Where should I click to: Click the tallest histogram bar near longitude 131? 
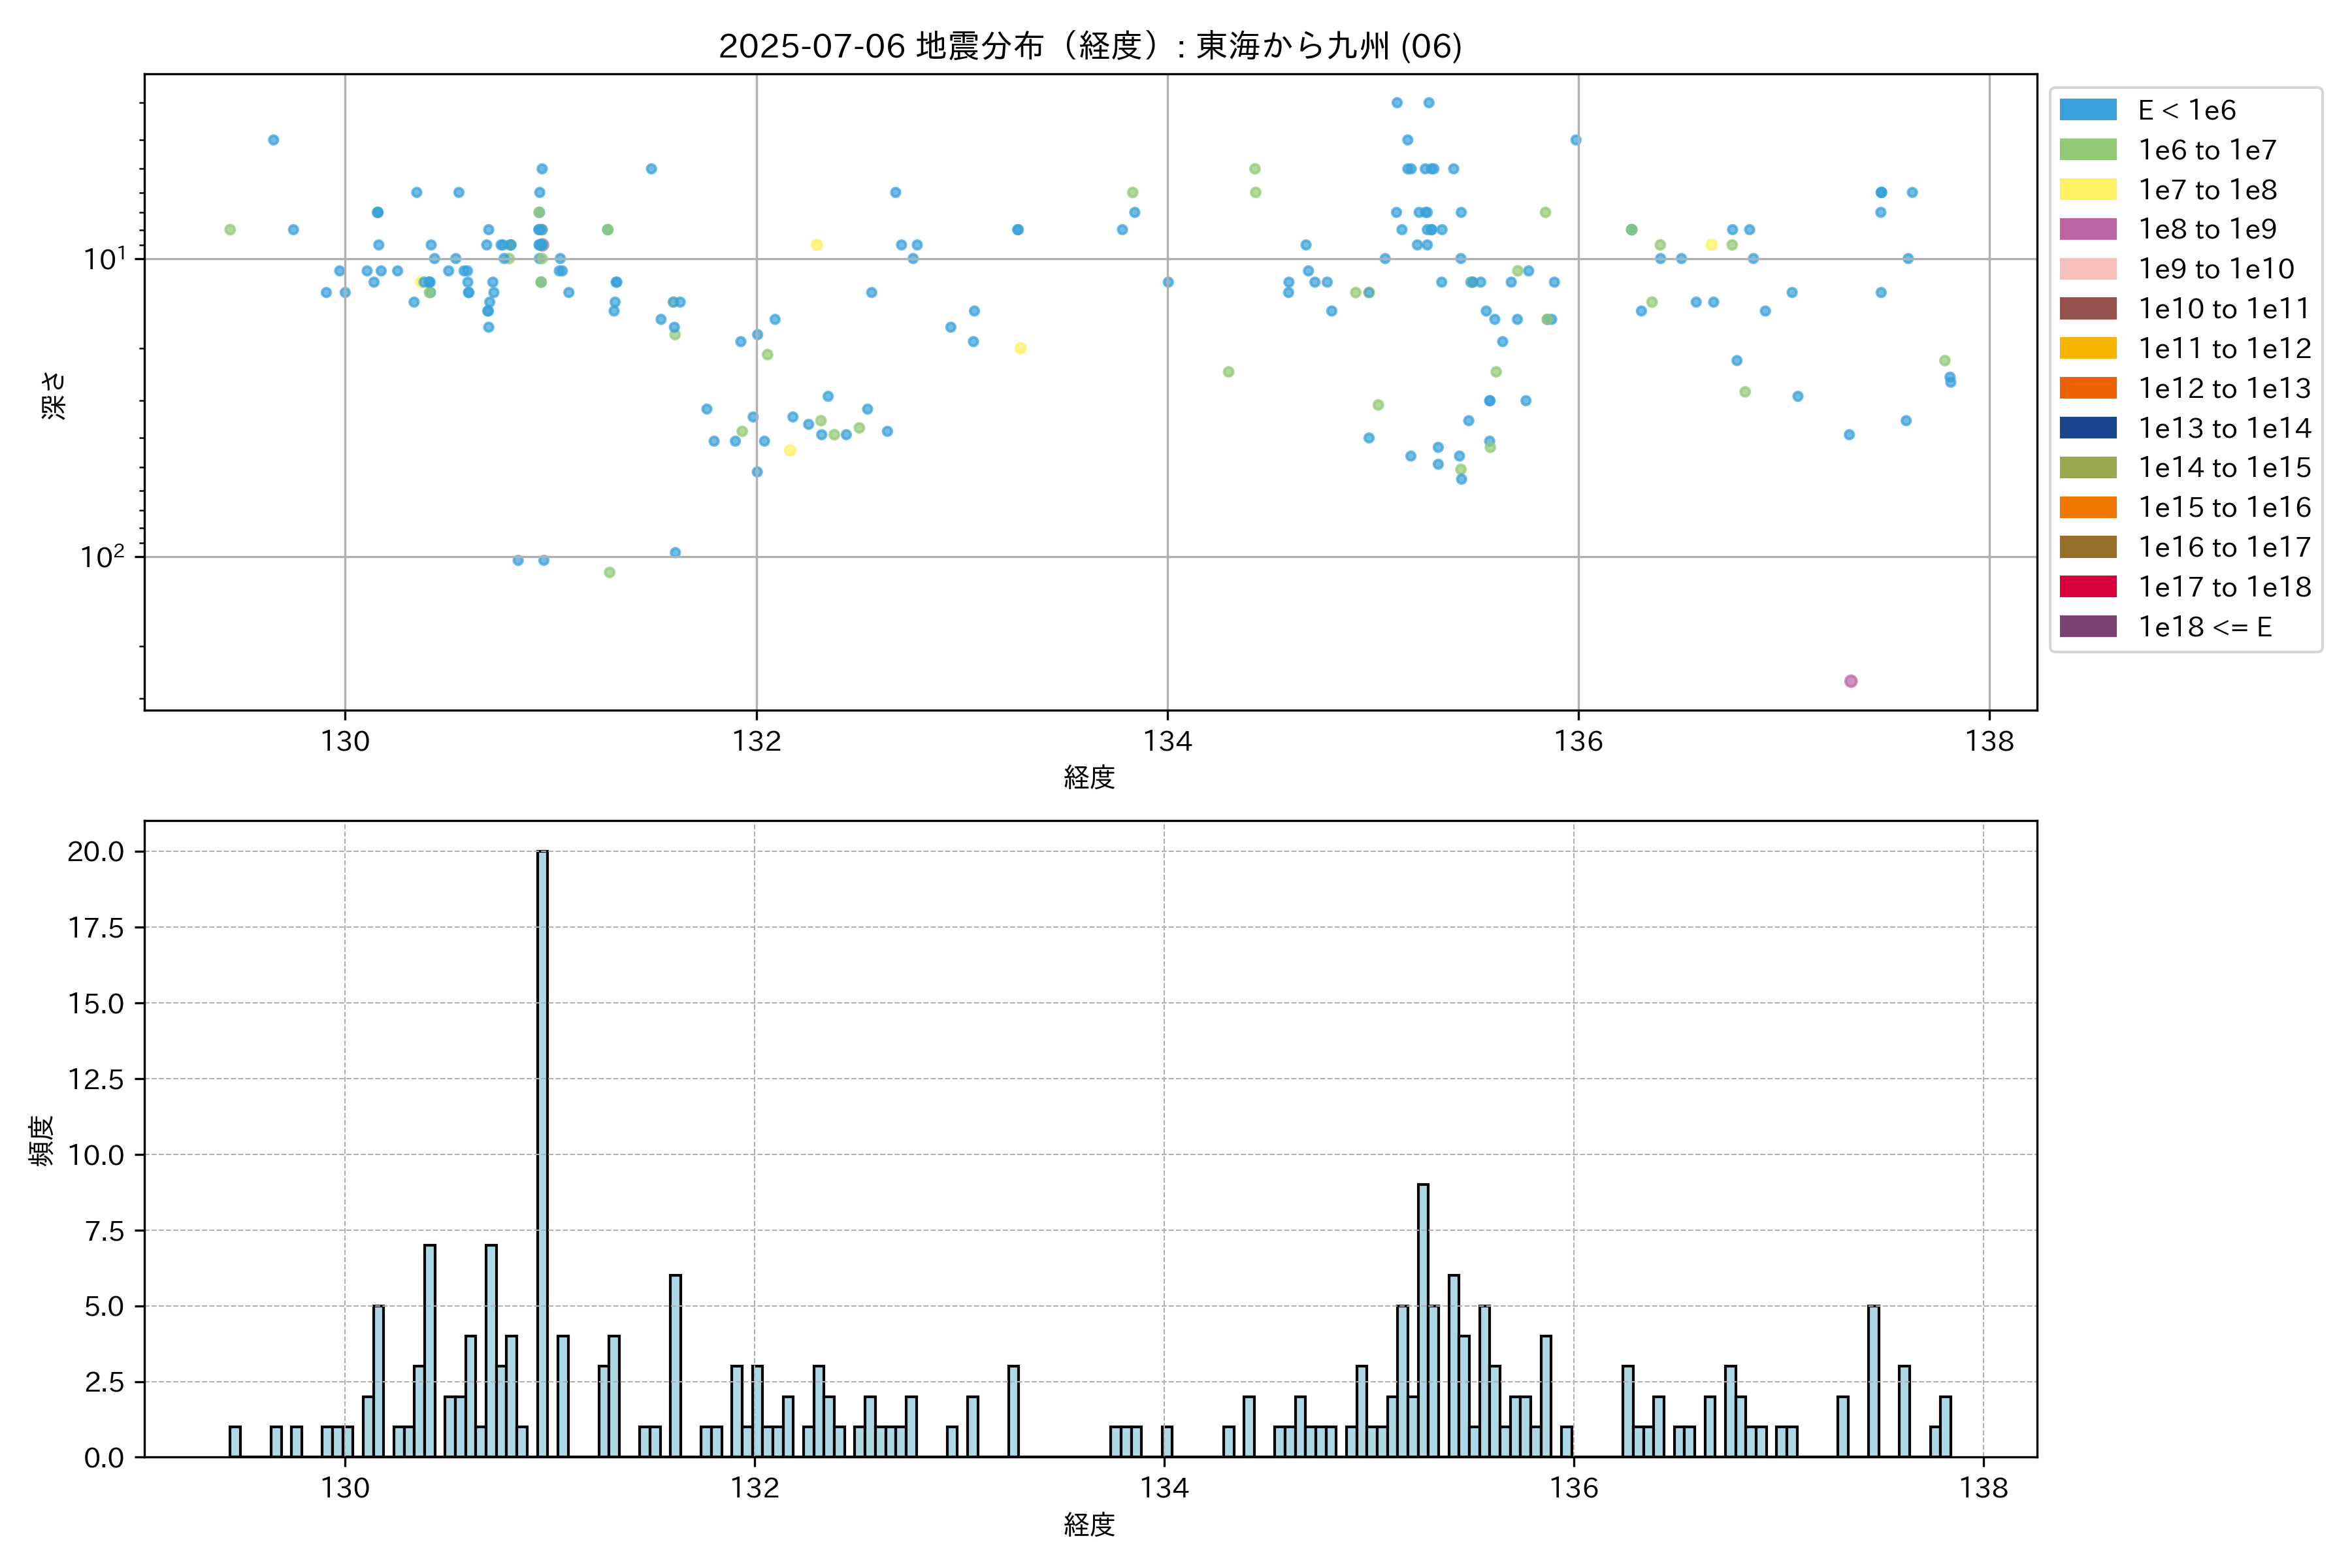click(x=542, y=1154)
